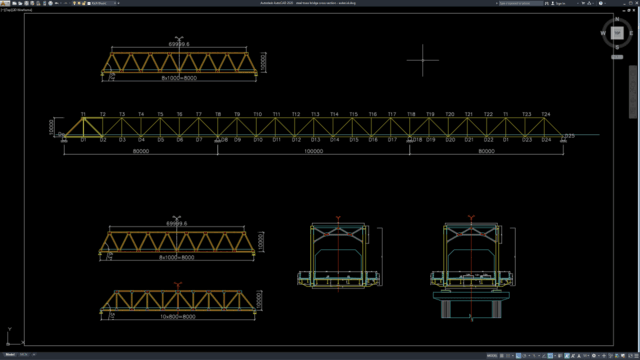Image resolution: width=640 pixels, height=360 pixels.
Task: Click the search binoculars icon
Action: [x=547, y=3]
